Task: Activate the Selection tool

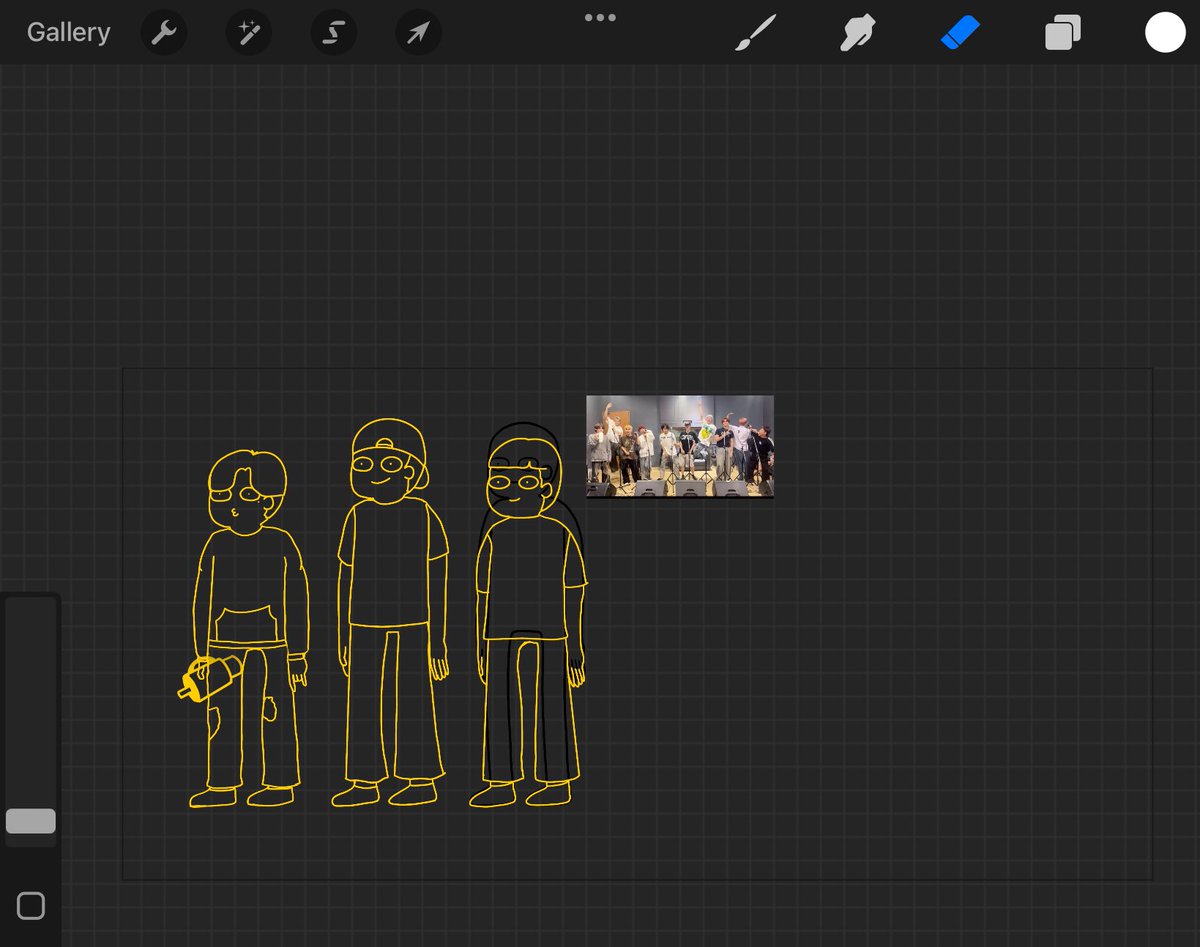Action: point(333,33)
